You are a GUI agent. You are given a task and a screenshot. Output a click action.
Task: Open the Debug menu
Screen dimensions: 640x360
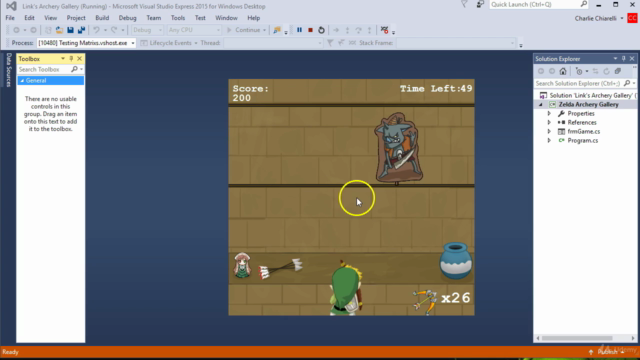pos(127,18)
